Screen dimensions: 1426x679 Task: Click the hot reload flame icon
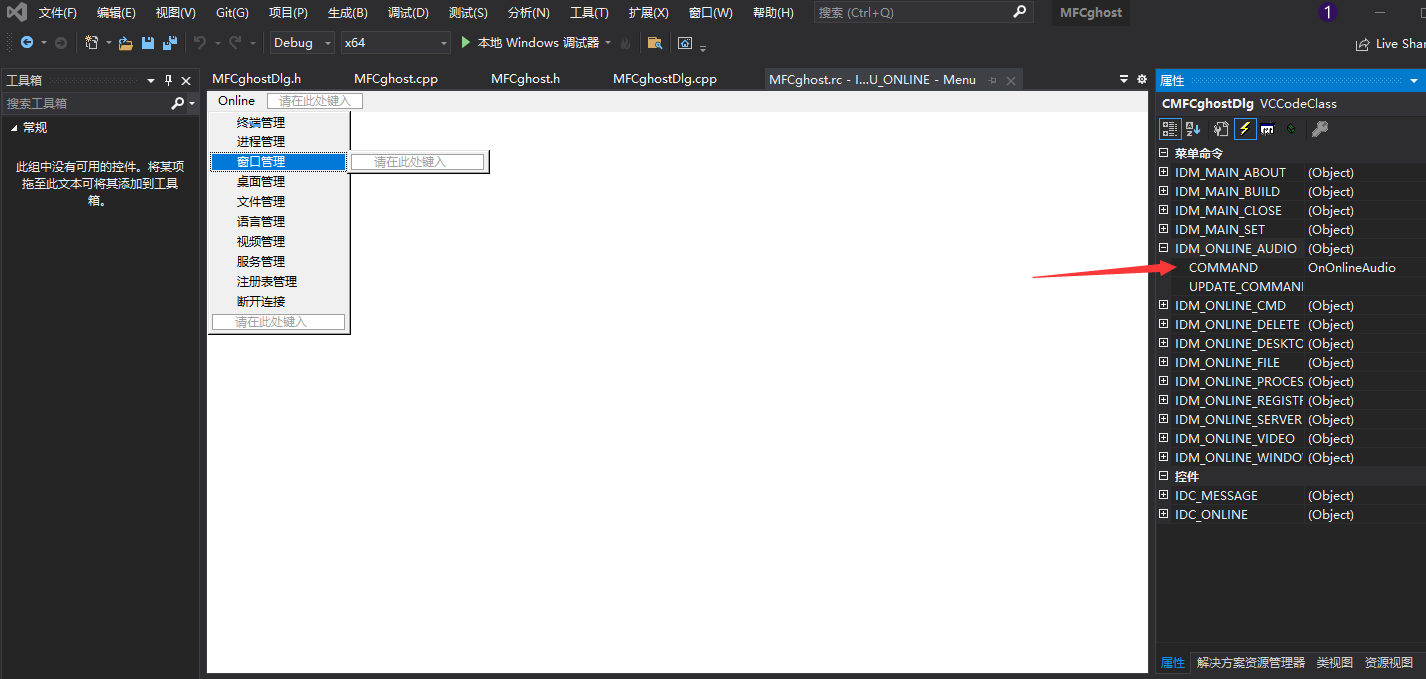626,43
